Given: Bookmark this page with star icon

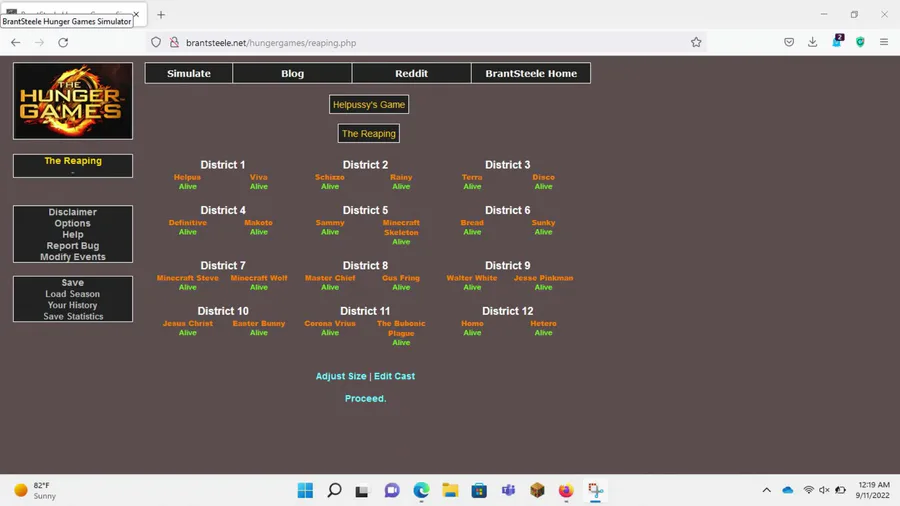Looking at the screenshot, I should pos(696,42).
